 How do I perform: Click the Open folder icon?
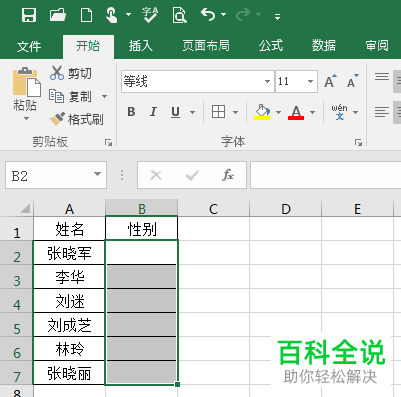click(x=58, y=15)
